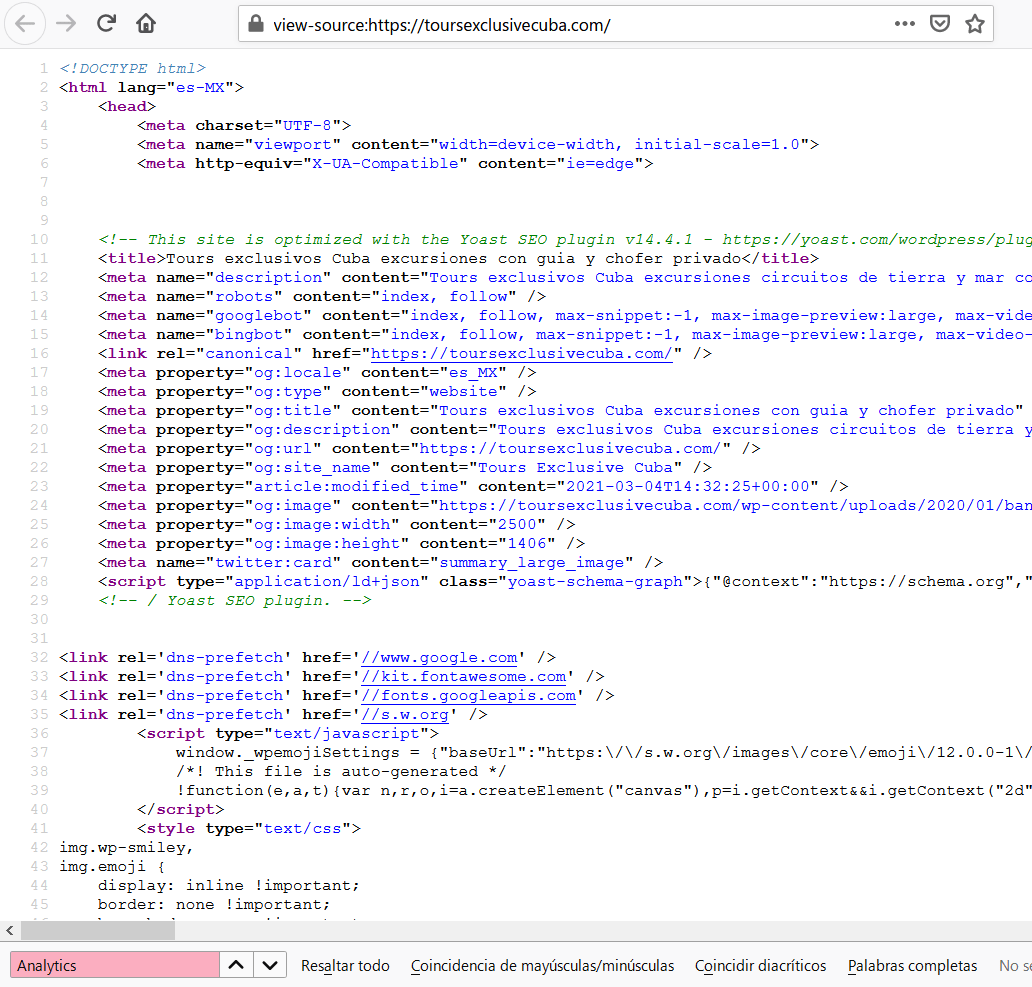Image resolution: width=1032 pixels, height=987 pixels.
Task: Click the 'This file is auto-generated' comment
Action: pyautogui.click(x=340, y=772)
